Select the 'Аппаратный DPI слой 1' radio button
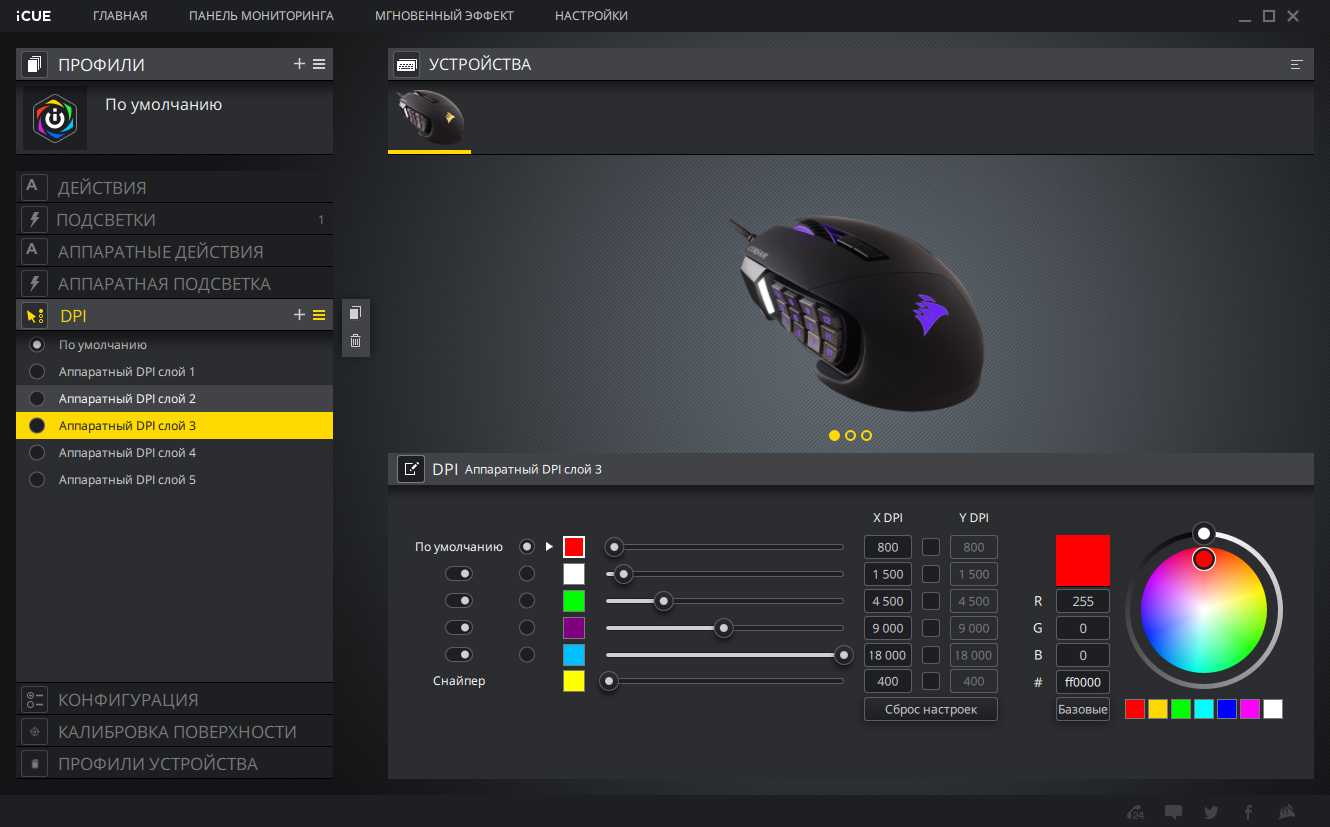This screenshot has height=827, width=1330. tap(37, 372)
